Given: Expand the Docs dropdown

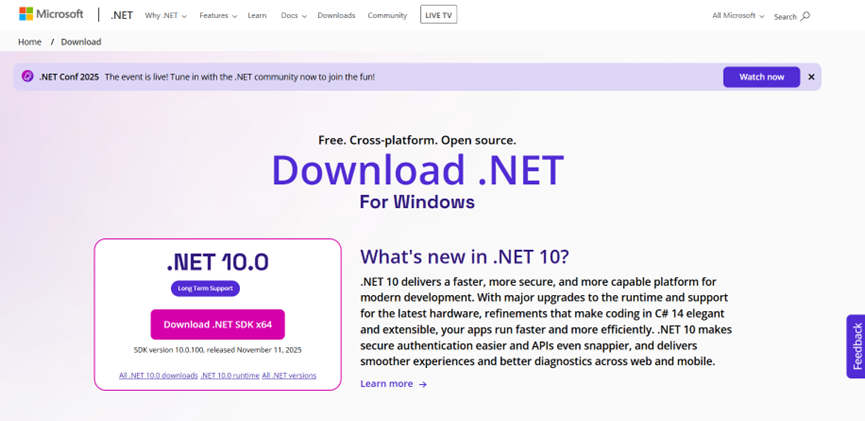Looking at the screenshot, I should pyautogui.click(x=293, y=15).
